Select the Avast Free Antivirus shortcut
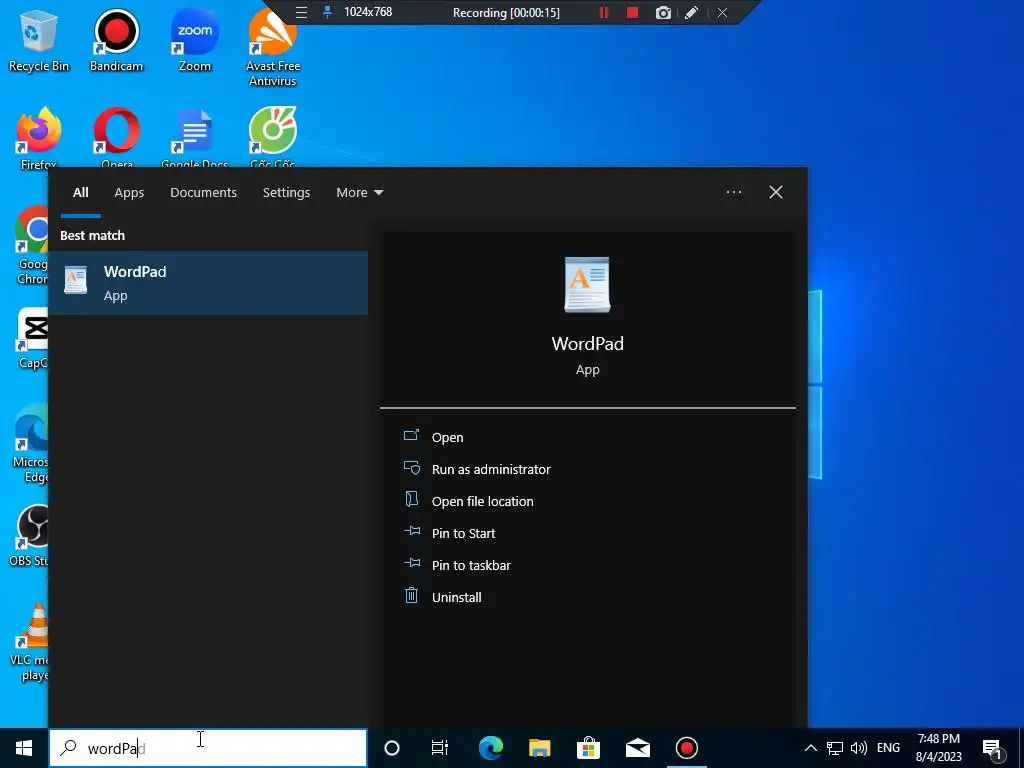This screenshot has width=1024, height=768. click(273, 47)
